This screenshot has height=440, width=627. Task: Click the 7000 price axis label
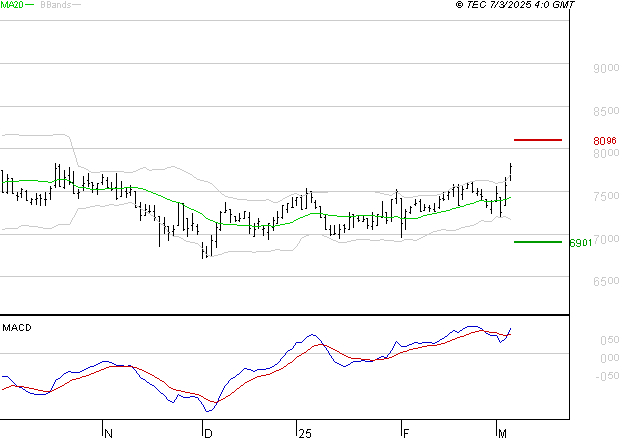tap(607, 239)
